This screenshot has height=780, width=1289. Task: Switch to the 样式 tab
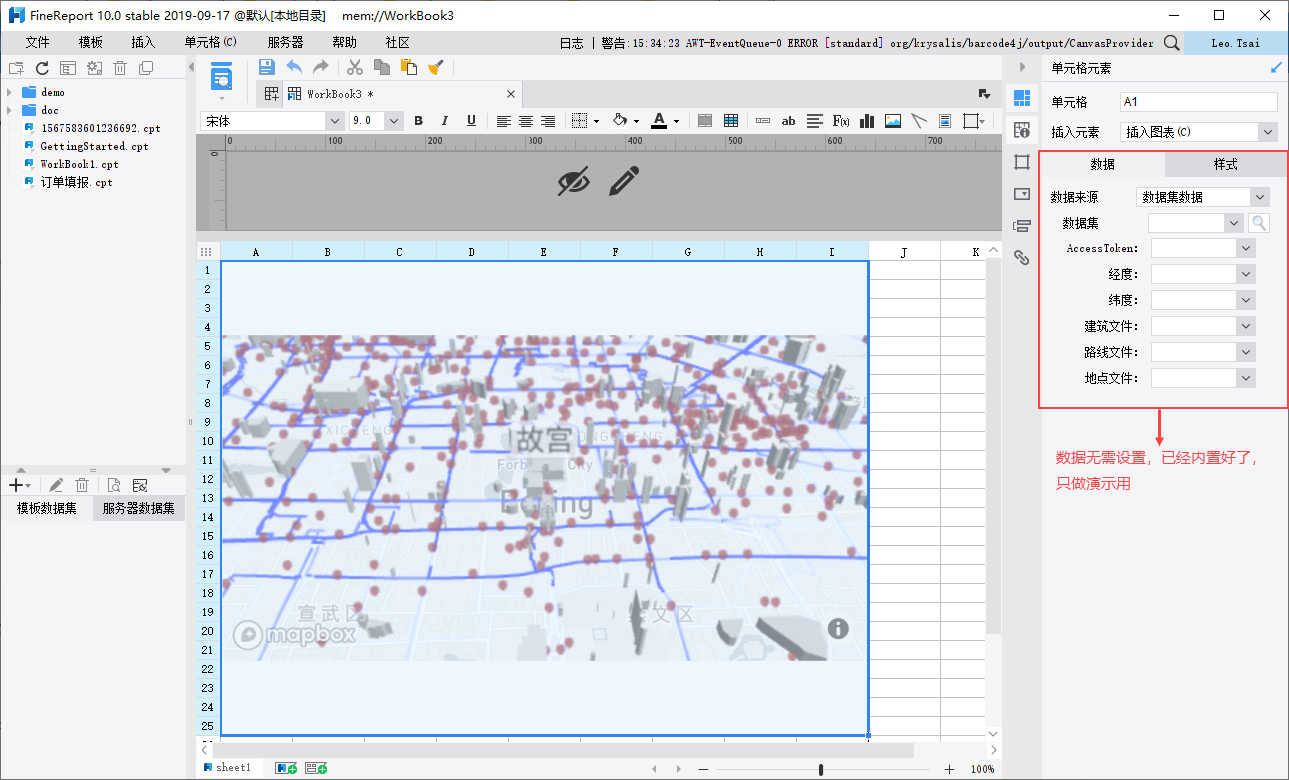[x=1225, y=164]
